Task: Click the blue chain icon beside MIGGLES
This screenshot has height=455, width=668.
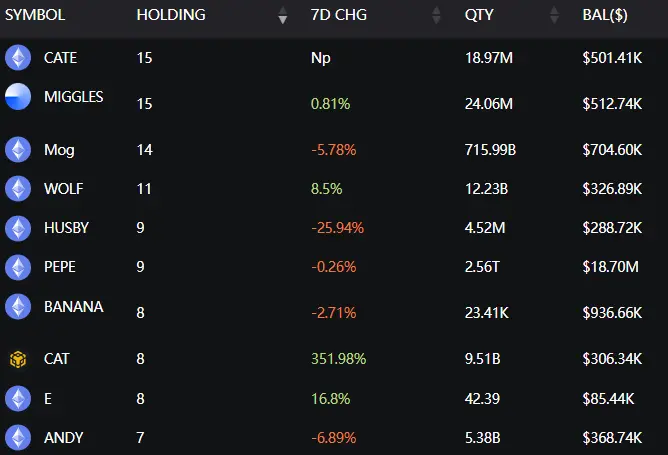Action: pyautogui.click(x=18, y=97)
